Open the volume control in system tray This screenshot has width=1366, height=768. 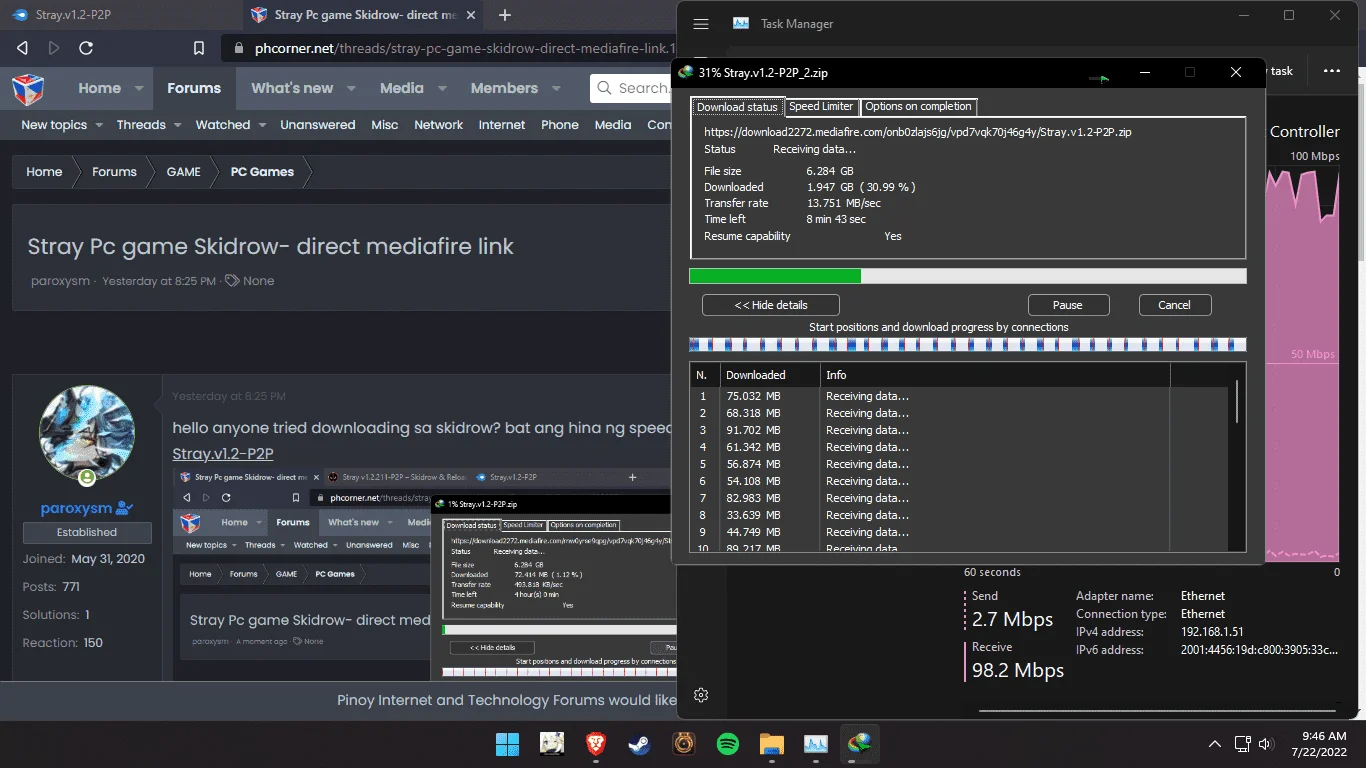click(x=1266, y=744)
